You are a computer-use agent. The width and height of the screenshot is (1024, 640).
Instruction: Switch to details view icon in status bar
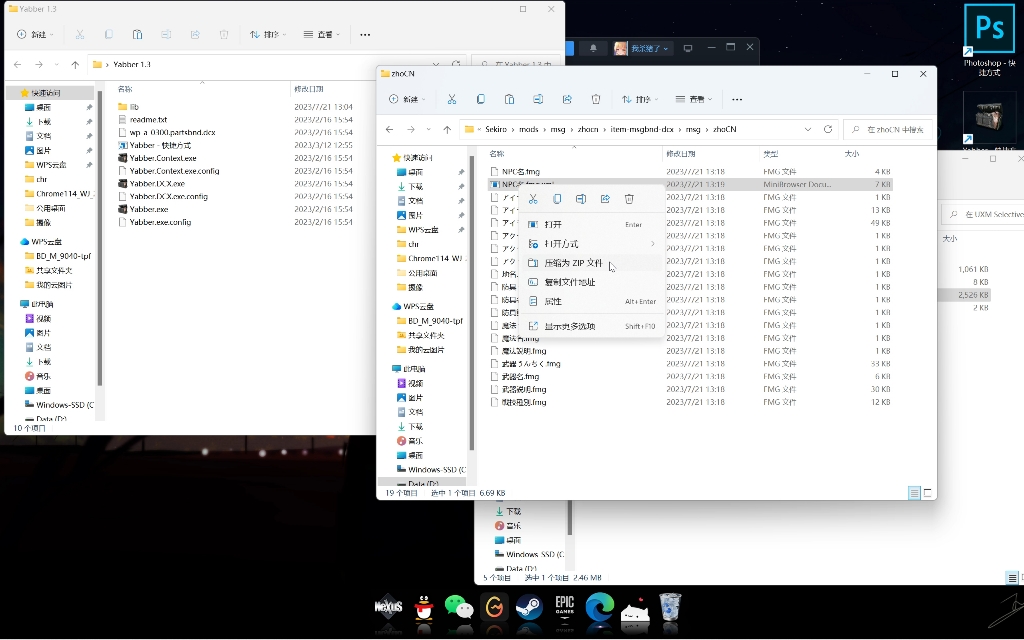(x=914, y=493)
